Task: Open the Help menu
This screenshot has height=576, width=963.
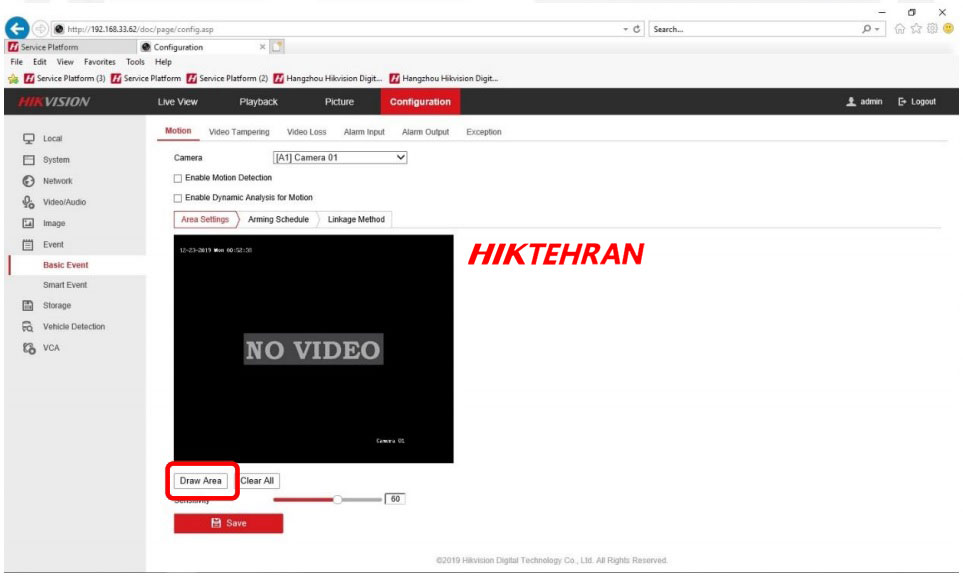Action: (163, 62)
